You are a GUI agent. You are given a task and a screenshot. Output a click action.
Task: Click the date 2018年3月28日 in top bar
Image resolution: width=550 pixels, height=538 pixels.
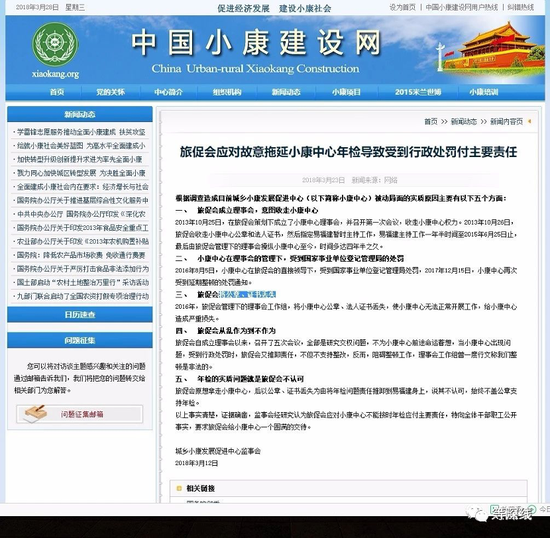pyautogui.click(x=38, y=7)
